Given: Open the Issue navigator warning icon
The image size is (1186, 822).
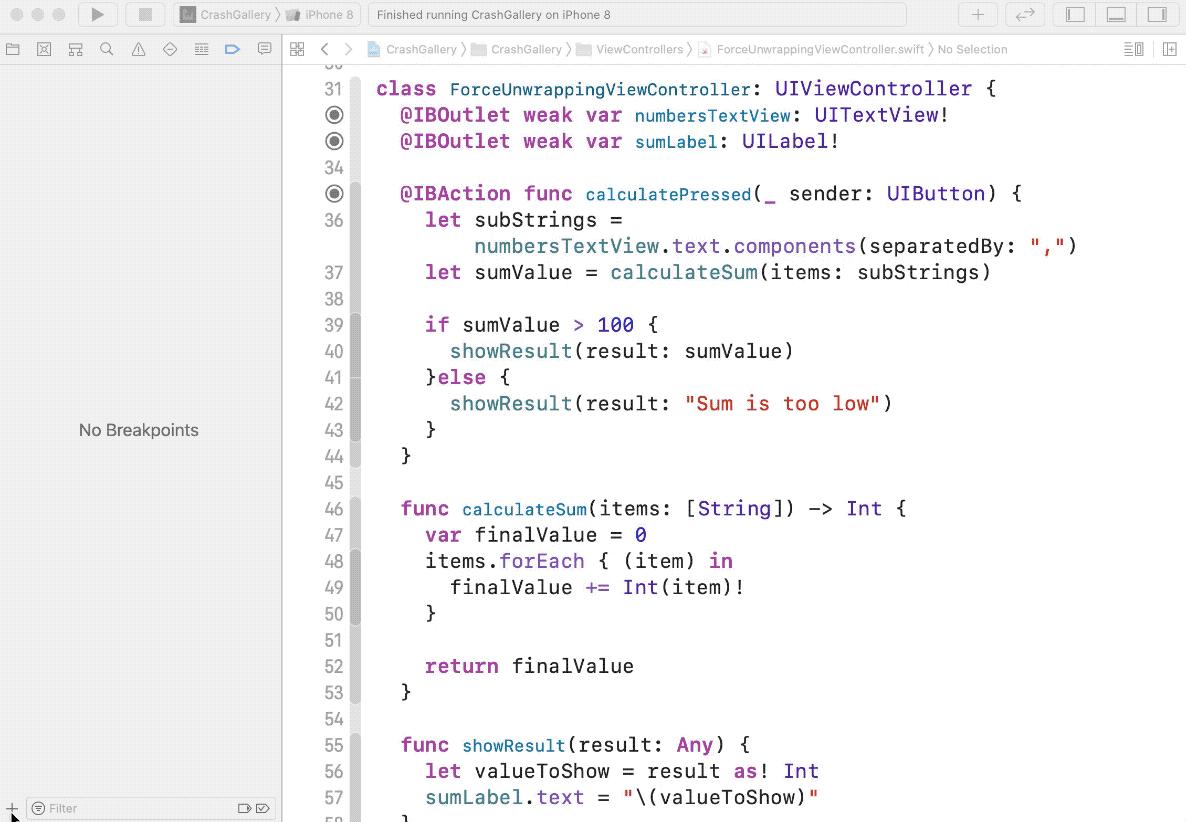Looking at the screenshot, I should (138, 49).
